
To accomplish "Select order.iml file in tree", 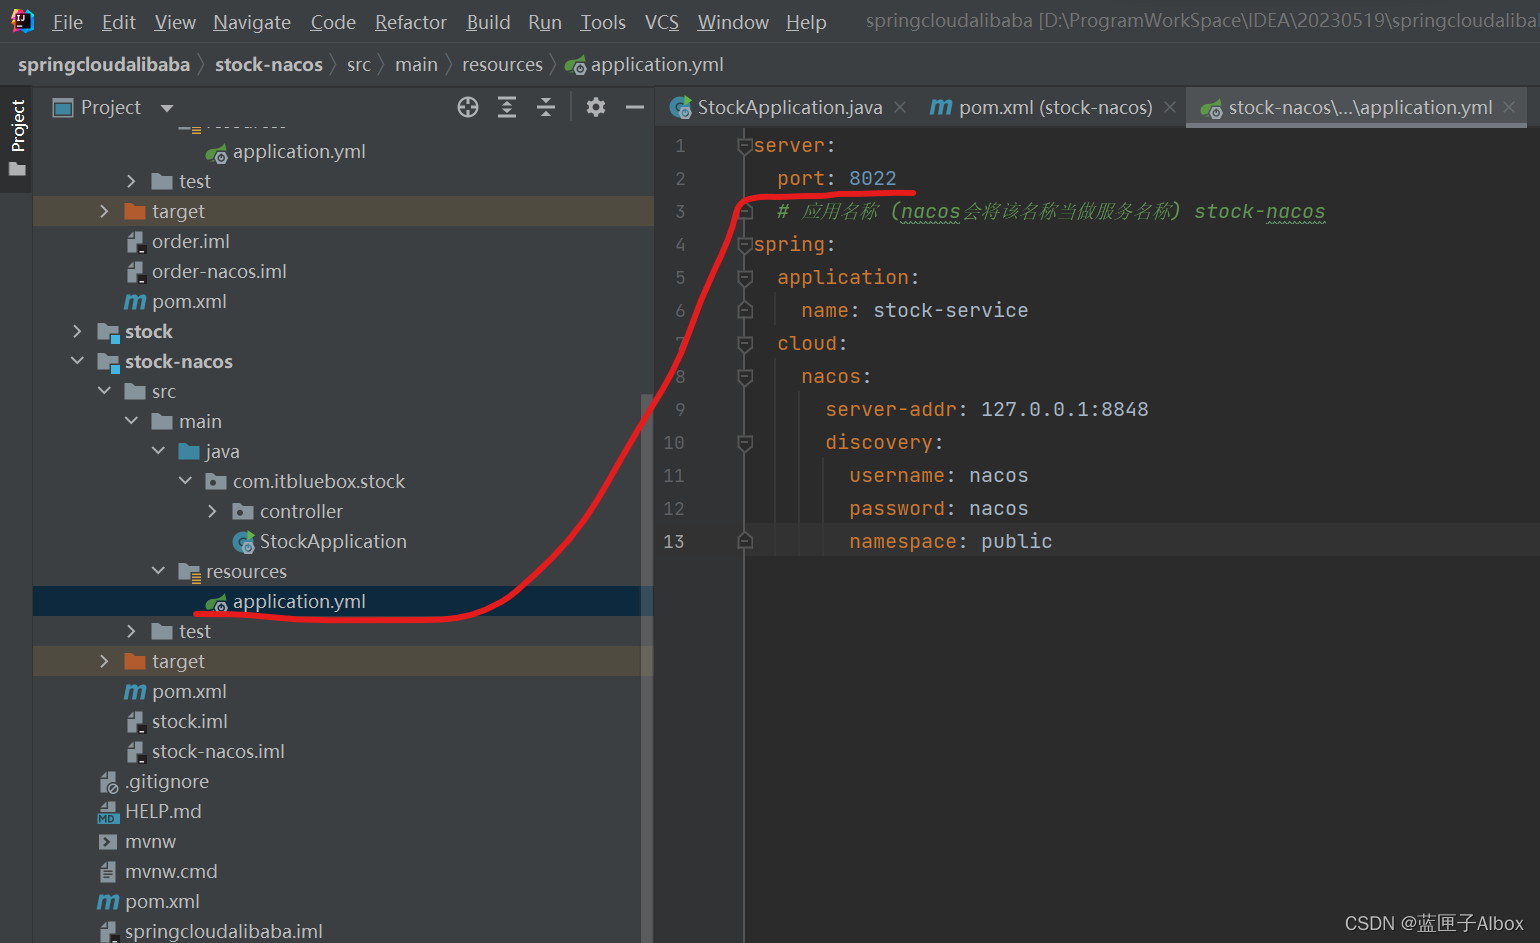I will 179,241.
